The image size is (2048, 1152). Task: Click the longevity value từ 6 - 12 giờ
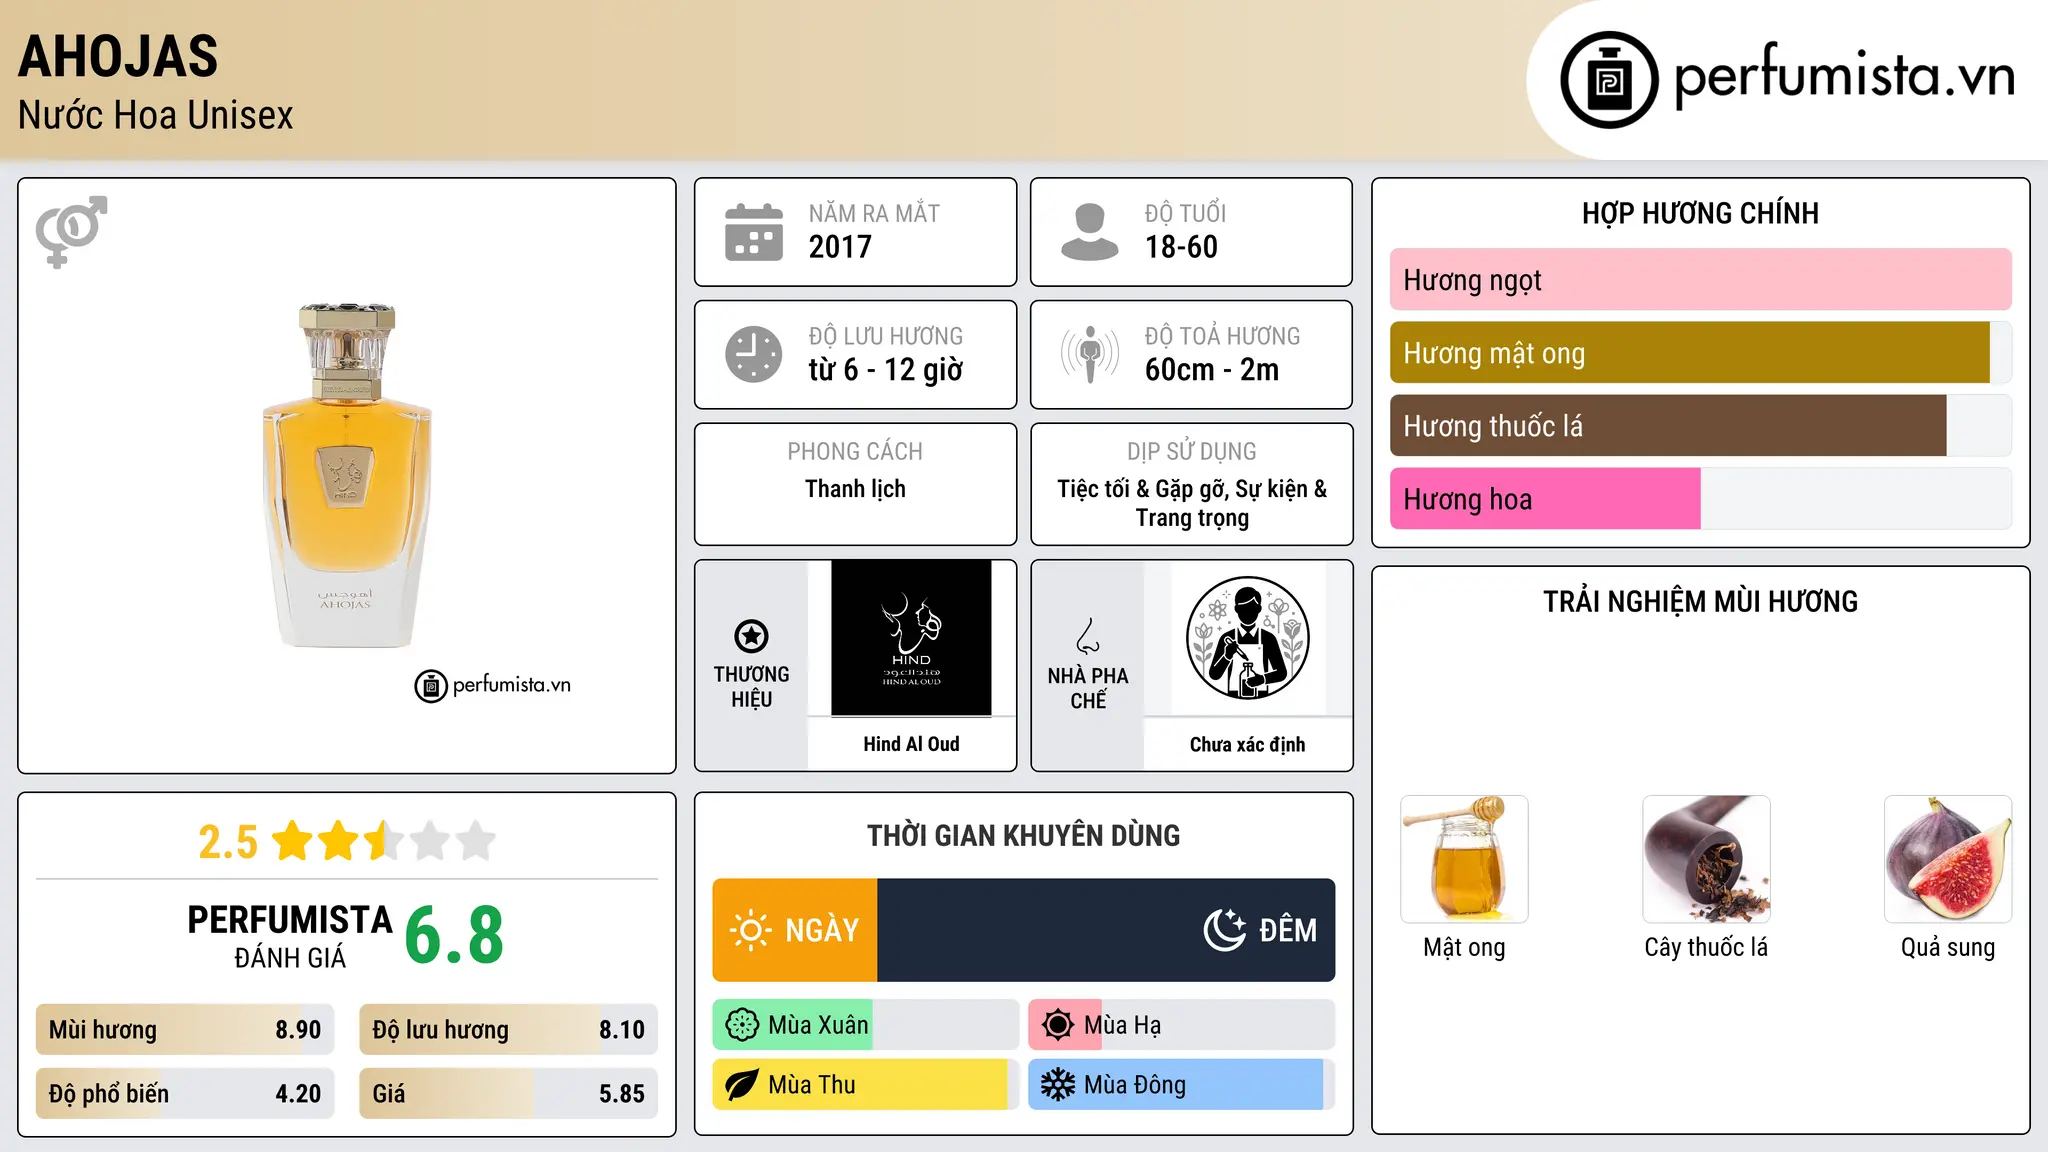click(885, 370)
